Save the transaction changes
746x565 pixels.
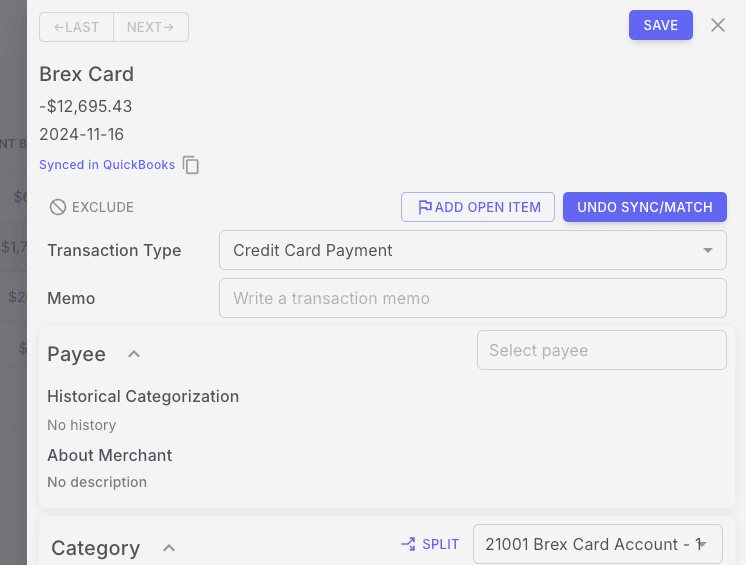tap(660, 25)
